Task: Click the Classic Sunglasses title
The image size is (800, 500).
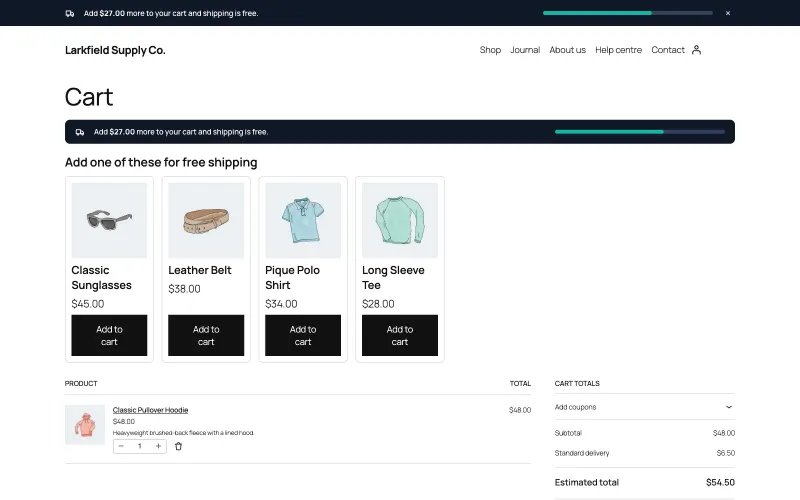Action: point(102,278)
